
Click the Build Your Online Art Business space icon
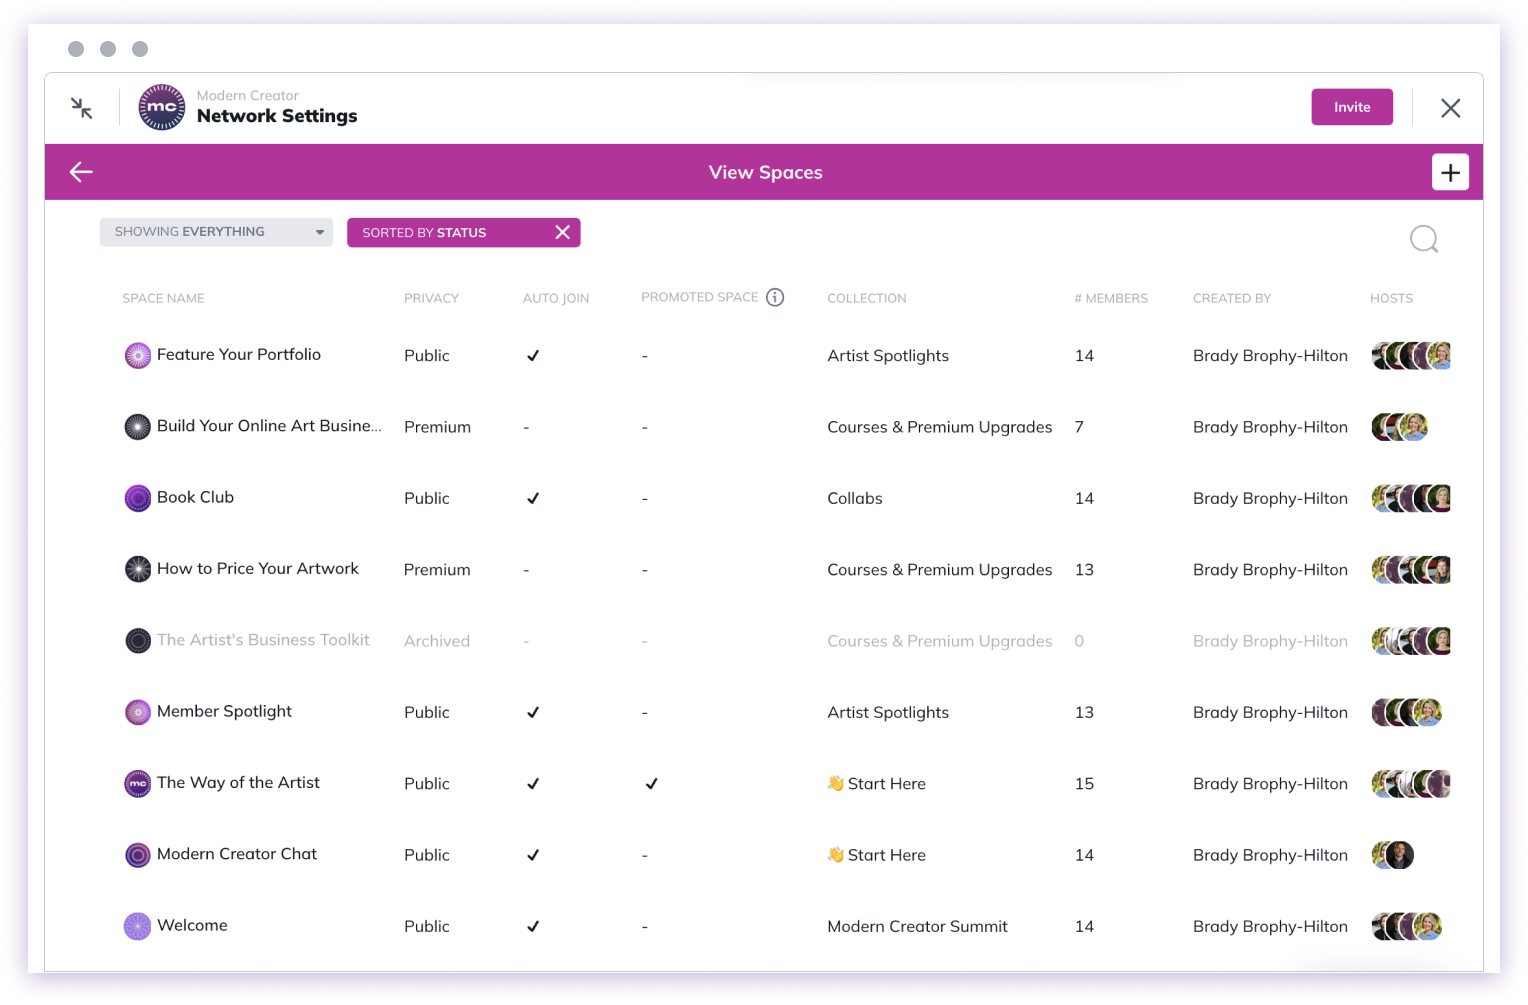(138, 427)
